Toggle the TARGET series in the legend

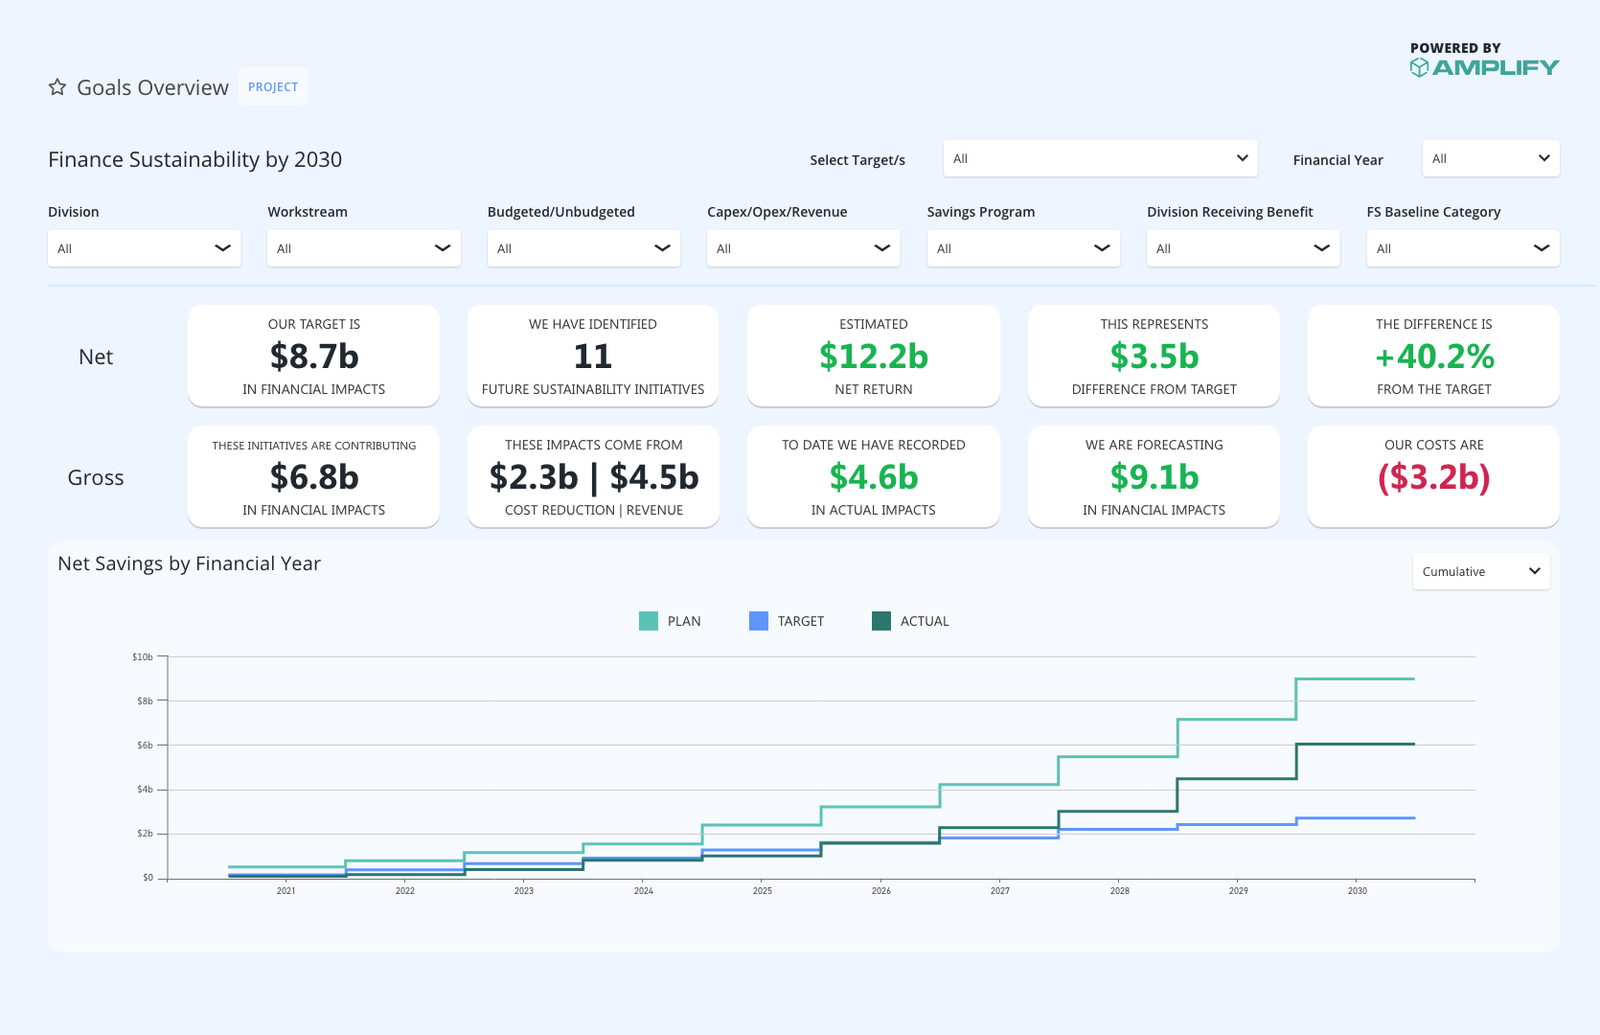click(759, 621)
